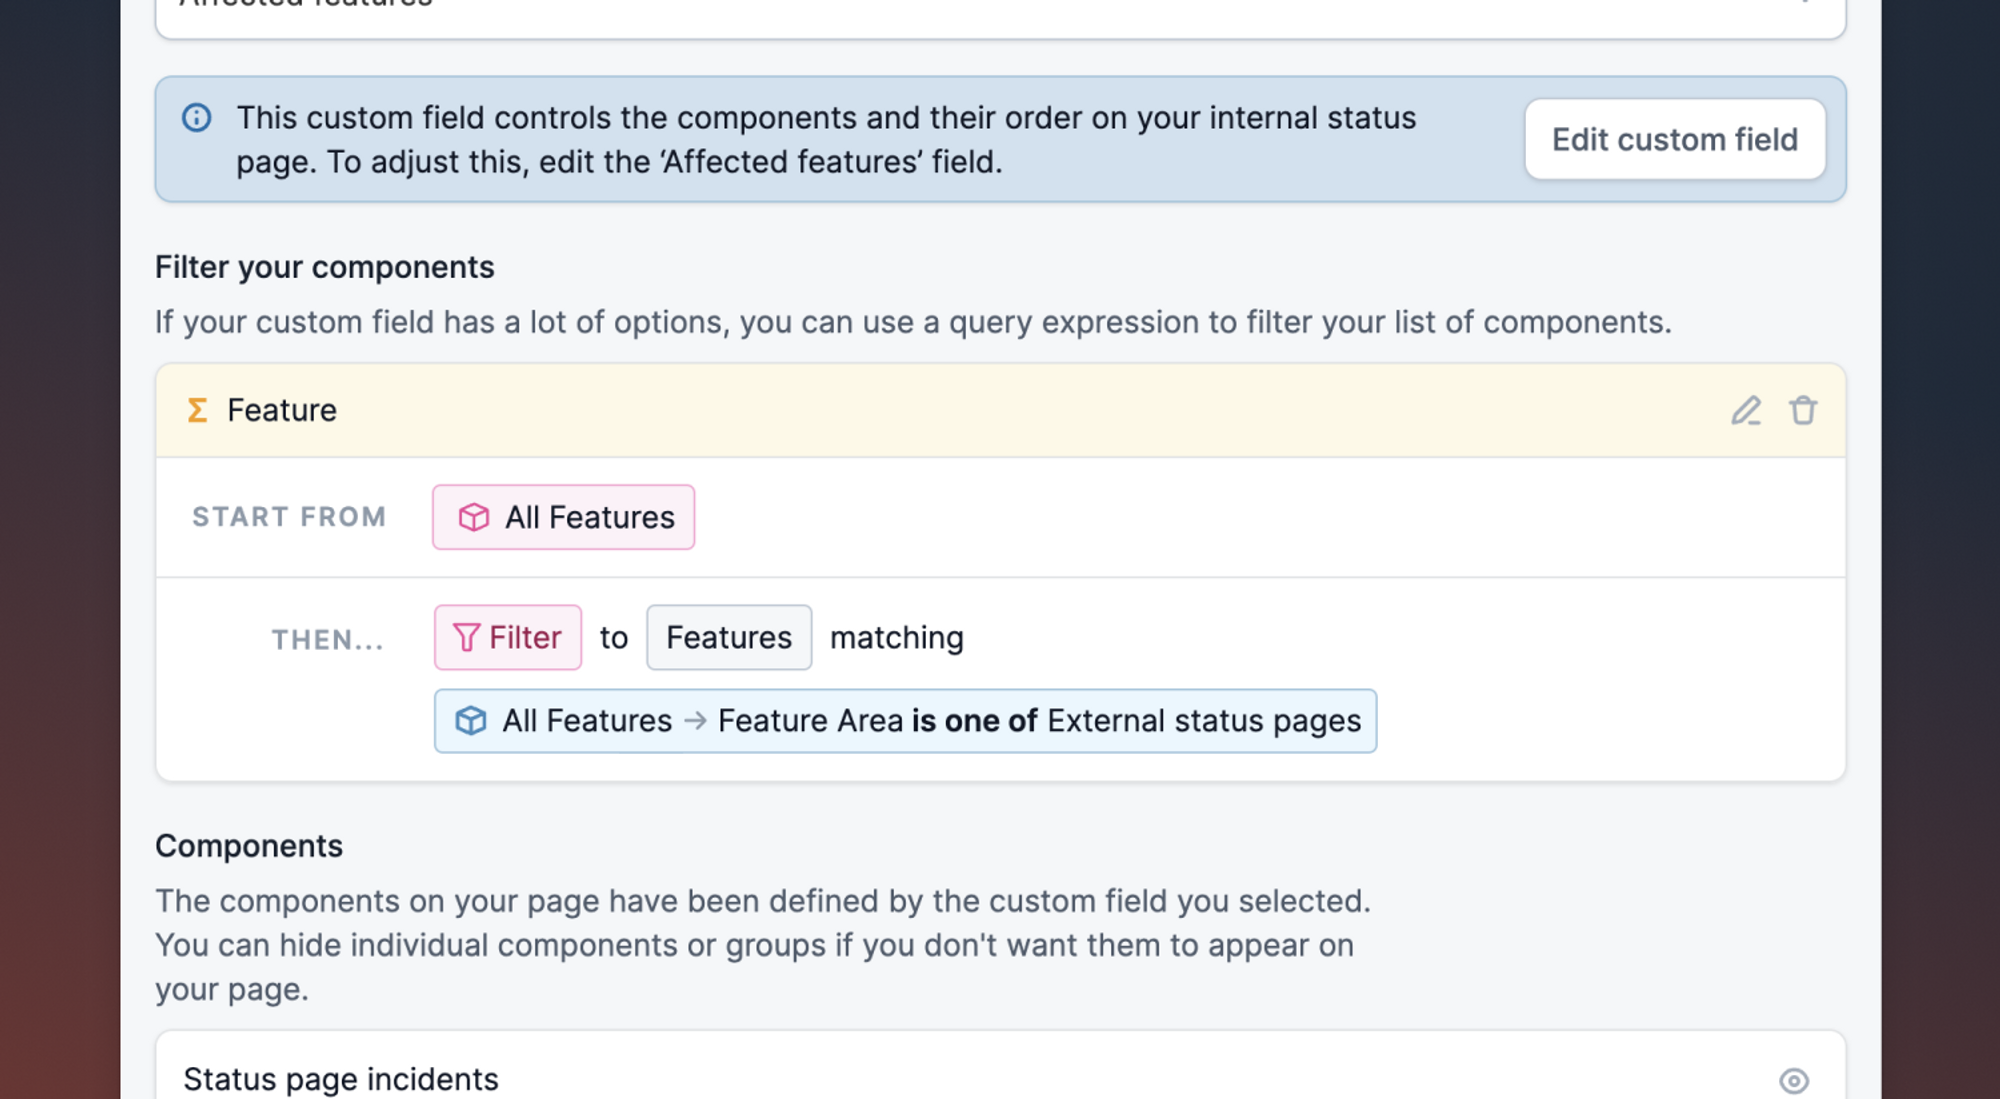This screenshot has height=1099, width=2000.
Task: Open the All Features start-from selector
Action: tap(590, 517)
